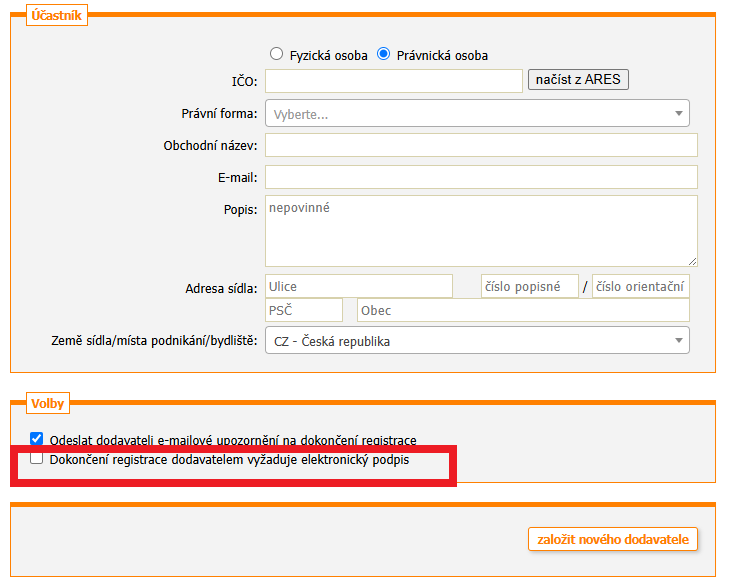Viewport: 731px width, 588px height.
Task: Click the Volby section heading
Action: click(x=47, y=404)
